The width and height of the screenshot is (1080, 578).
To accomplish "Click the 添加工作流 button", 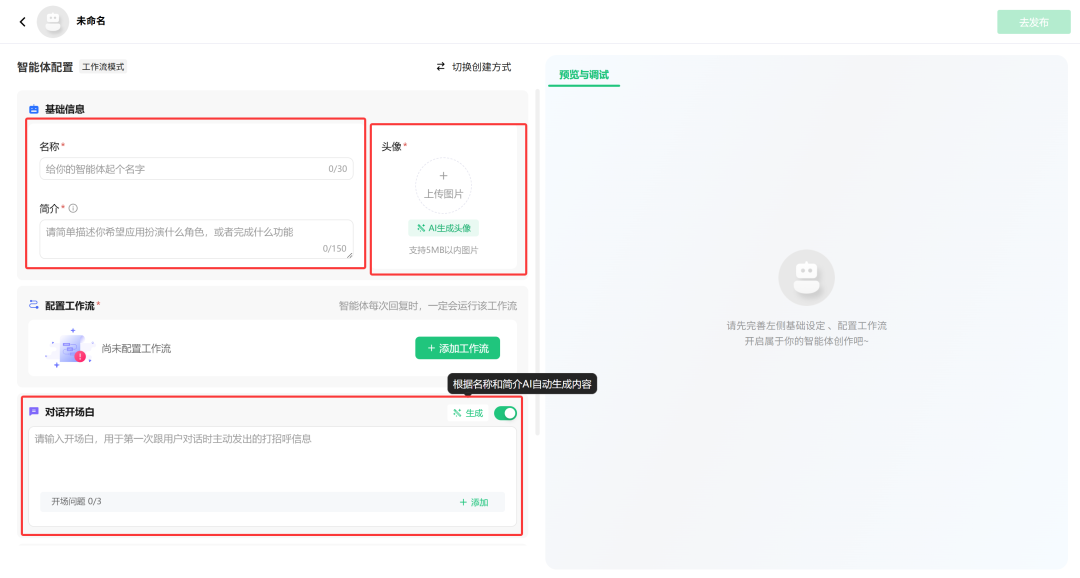I will coord(457,348).
